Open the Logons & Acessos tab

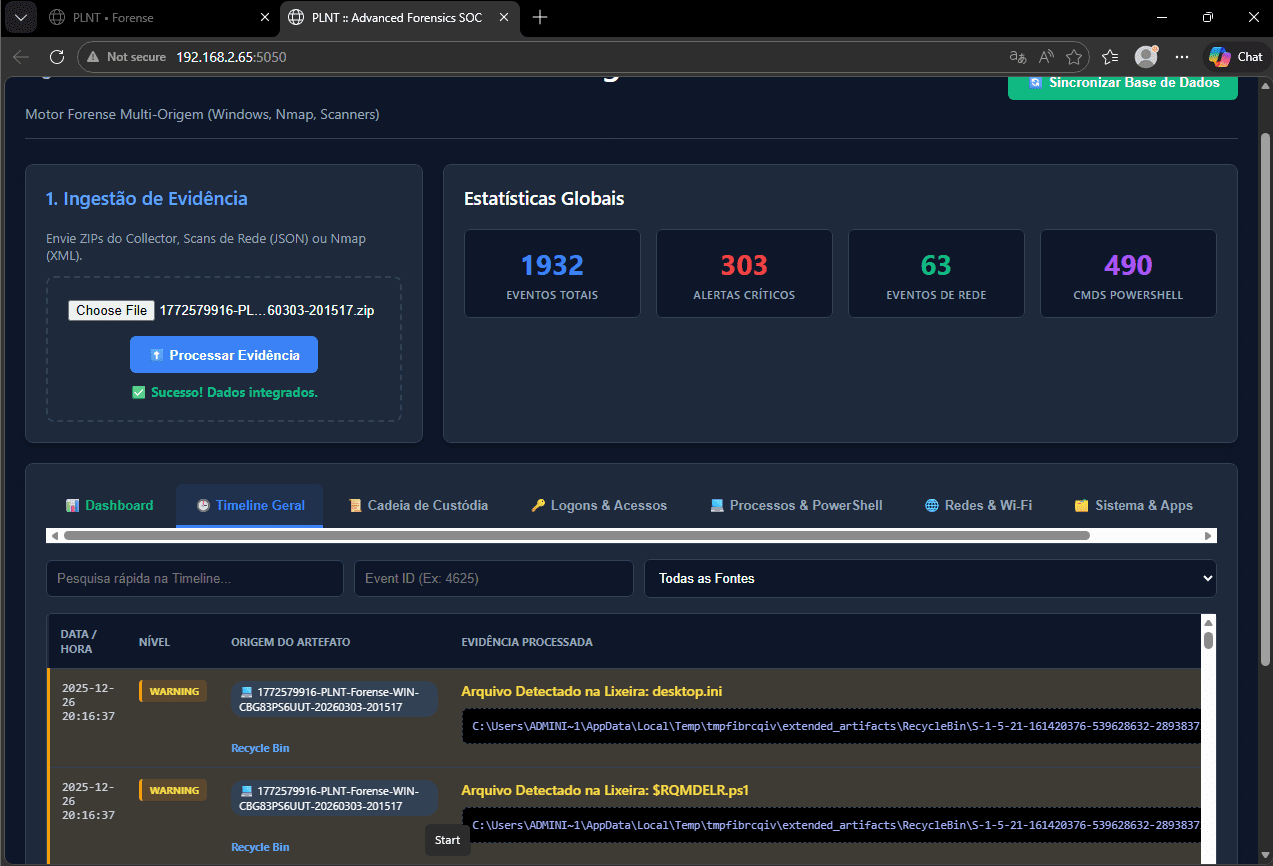click(599, 505)
